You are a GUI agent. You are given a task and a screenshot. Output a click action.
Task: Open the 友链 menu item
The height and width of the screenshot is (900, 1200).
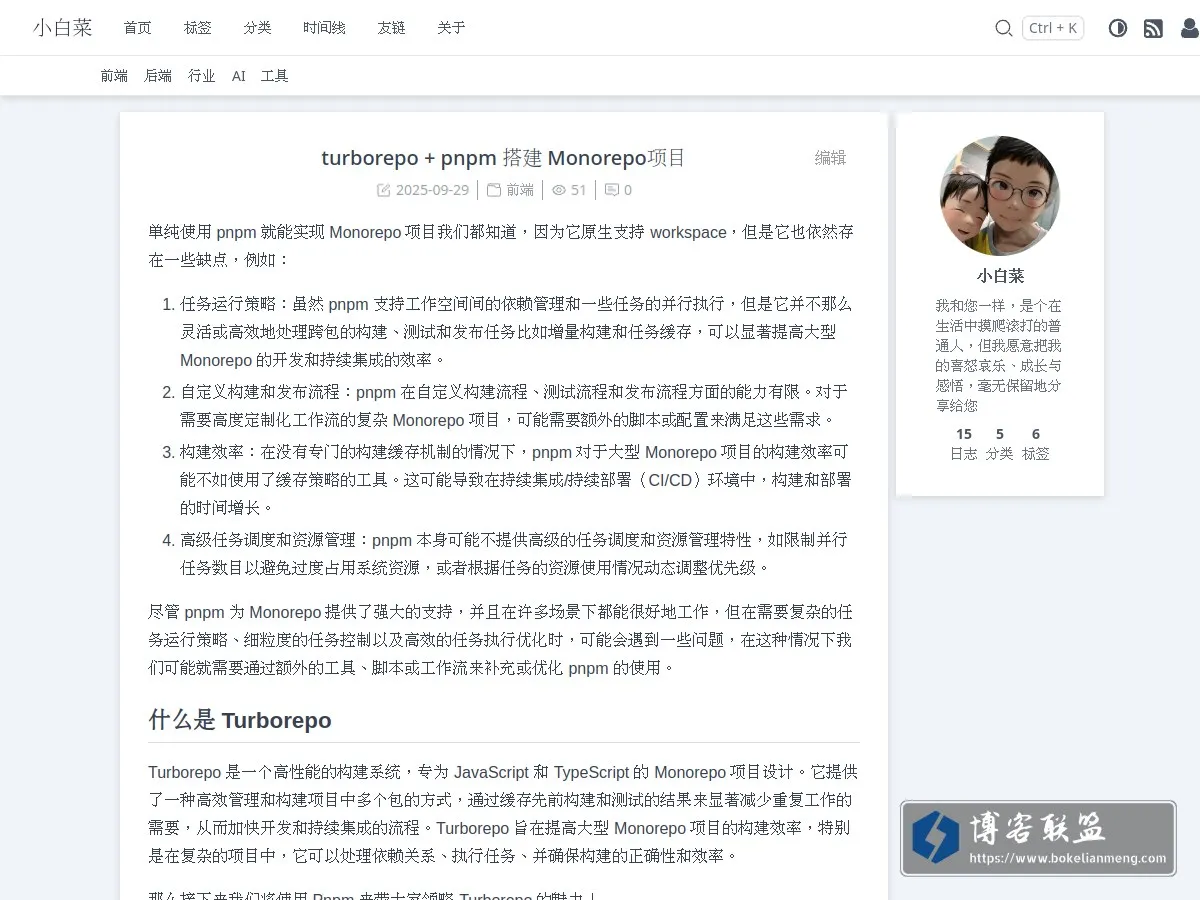(391, 28)
